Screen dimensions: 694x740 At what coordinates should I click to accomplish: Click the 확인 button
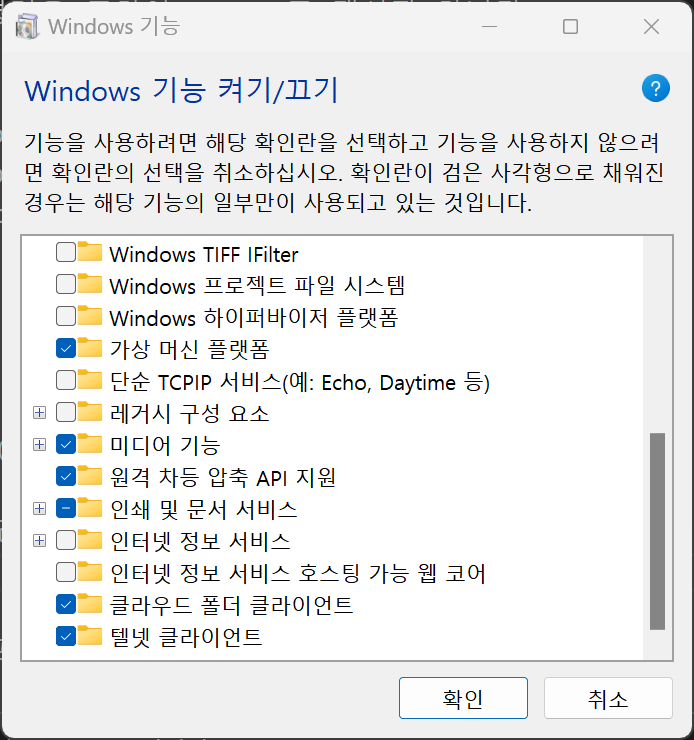462,699
